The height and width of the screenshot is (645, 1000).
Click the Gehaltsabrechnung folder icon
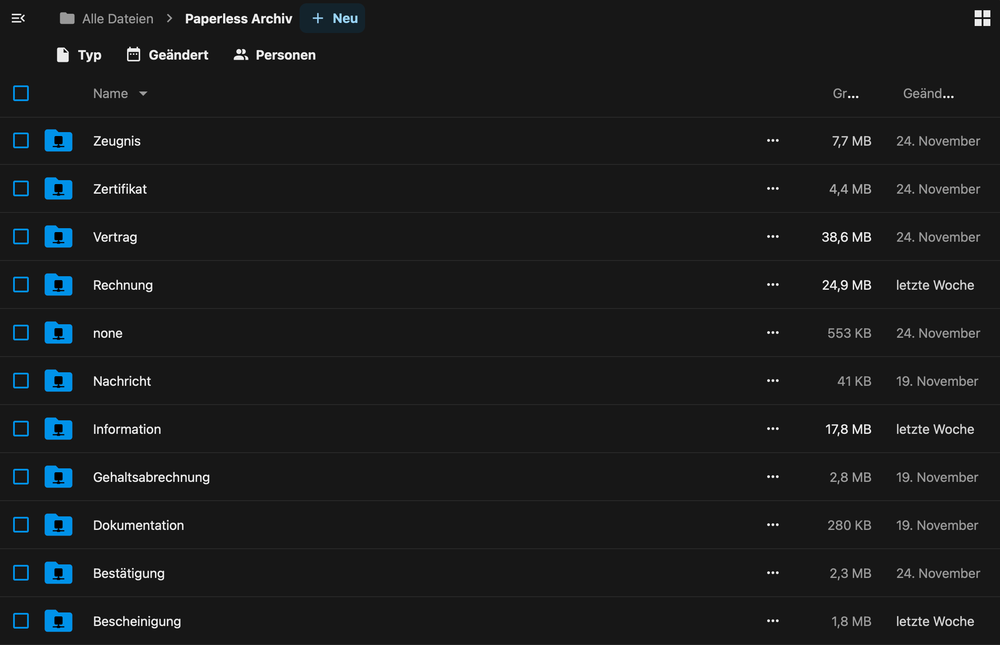pos(58,477)
